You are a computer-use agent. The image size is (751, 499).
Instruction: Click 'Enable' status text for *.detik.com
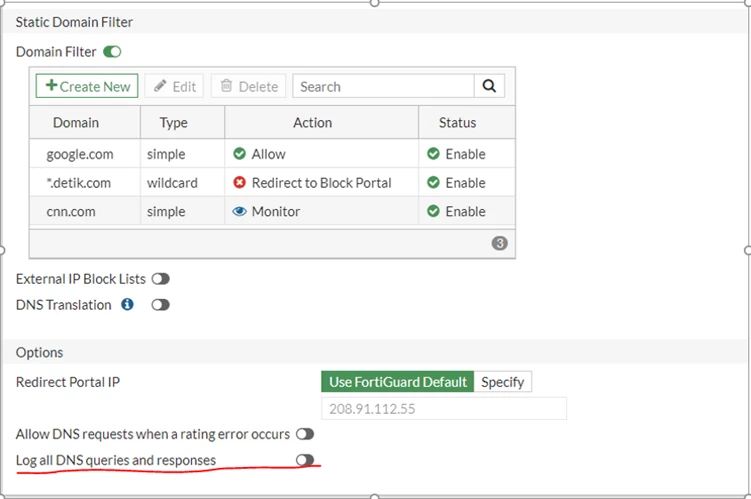pyautogui.click(x=465, y=183)
